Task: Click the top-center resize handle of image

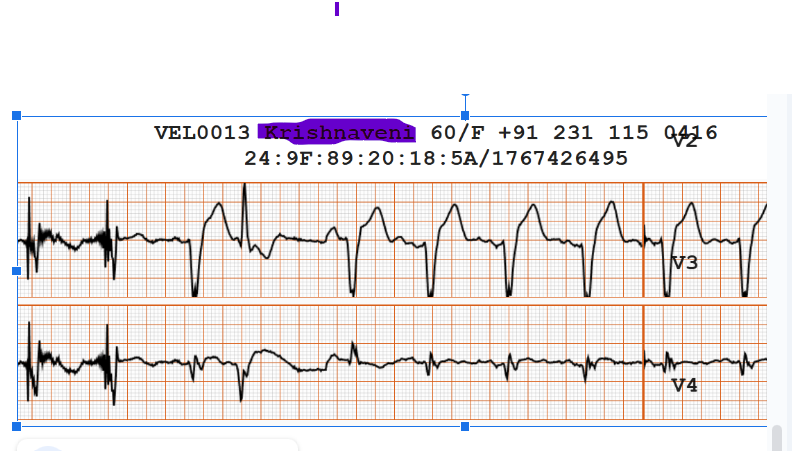Action: tap(465, 116)
